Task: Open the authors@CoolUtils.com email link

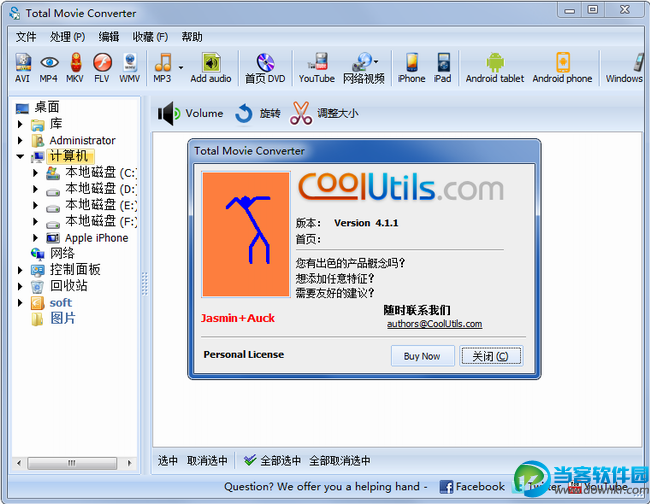Action: pos(434,324)
